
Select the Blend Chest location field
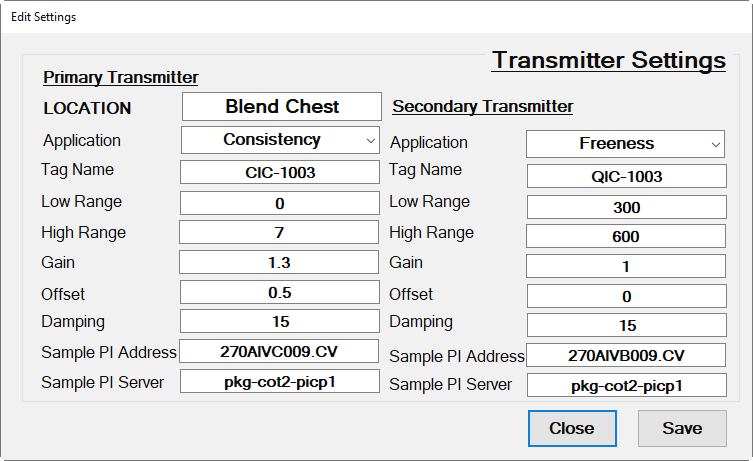click(x=281, y=107)
